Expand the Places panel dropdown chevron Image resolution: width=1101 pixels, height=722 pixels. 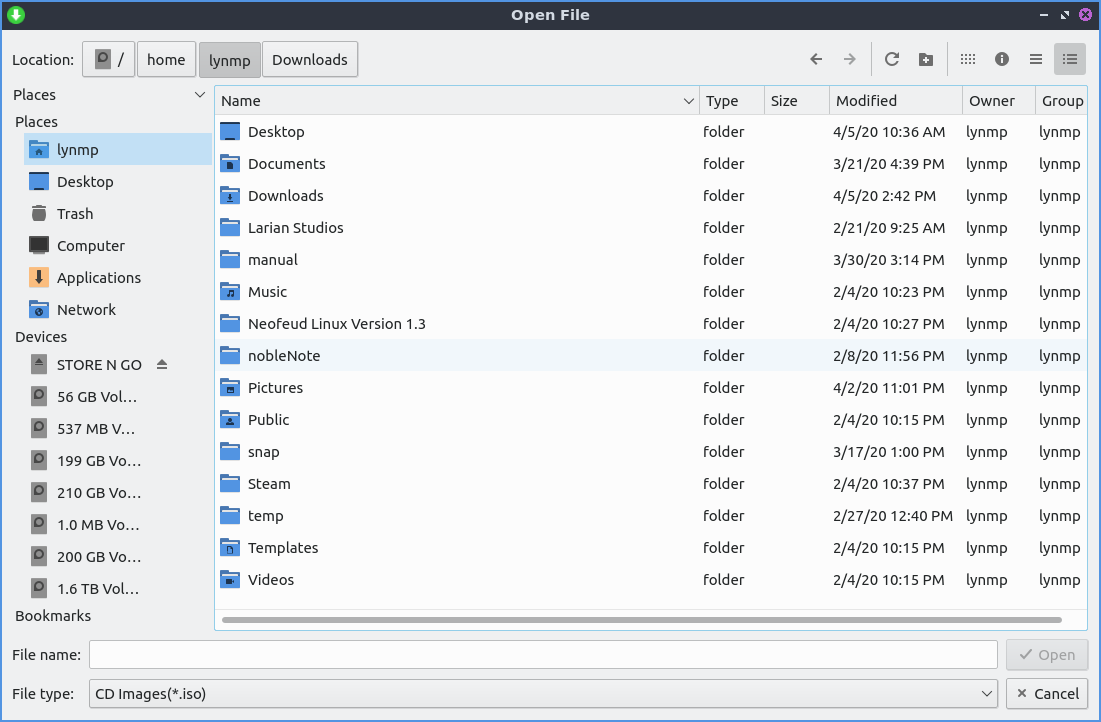click(x=199, y=95)
